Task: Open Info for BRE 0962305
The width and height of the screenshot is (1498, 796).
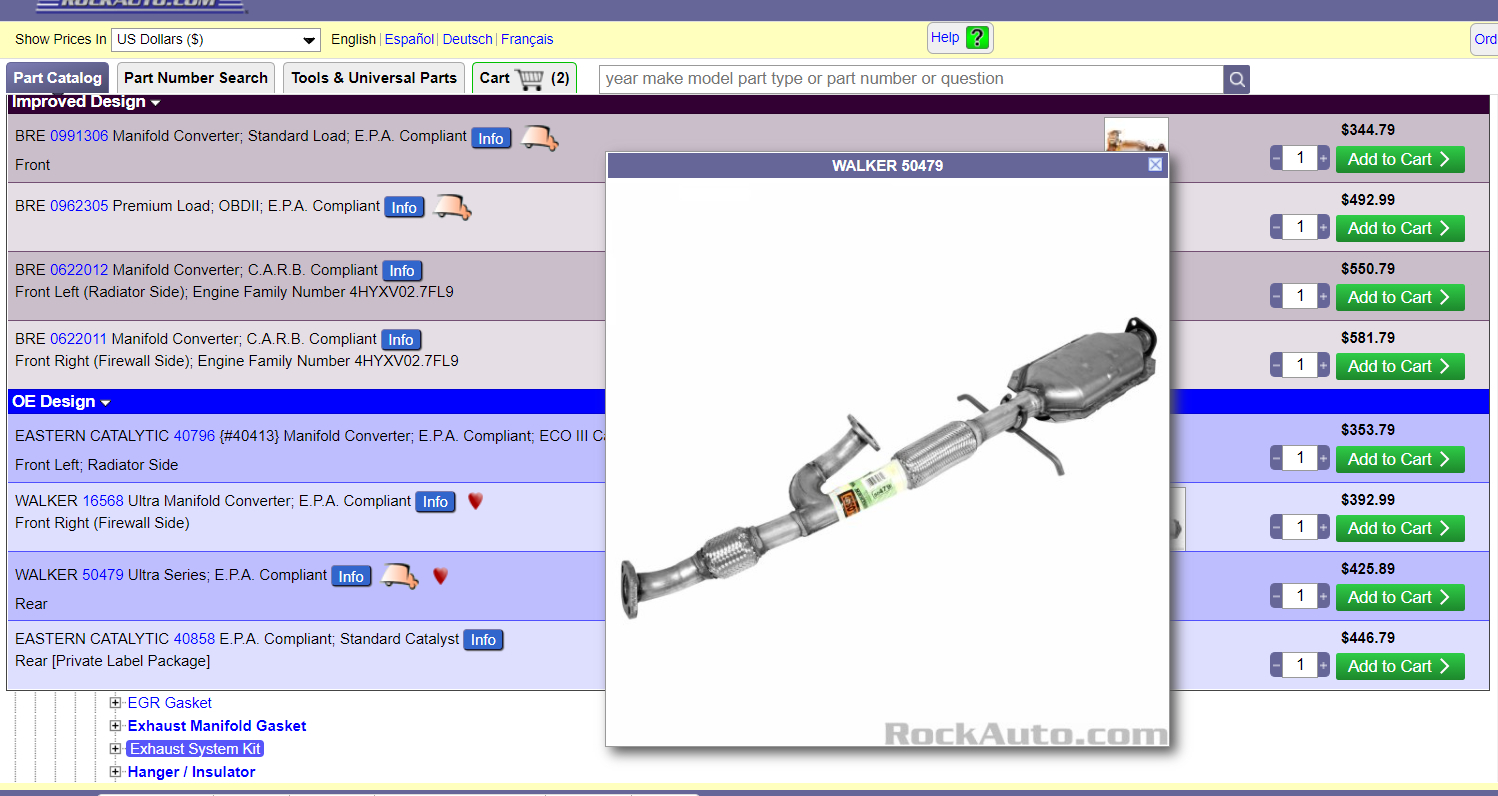Action: coord(404,207)
